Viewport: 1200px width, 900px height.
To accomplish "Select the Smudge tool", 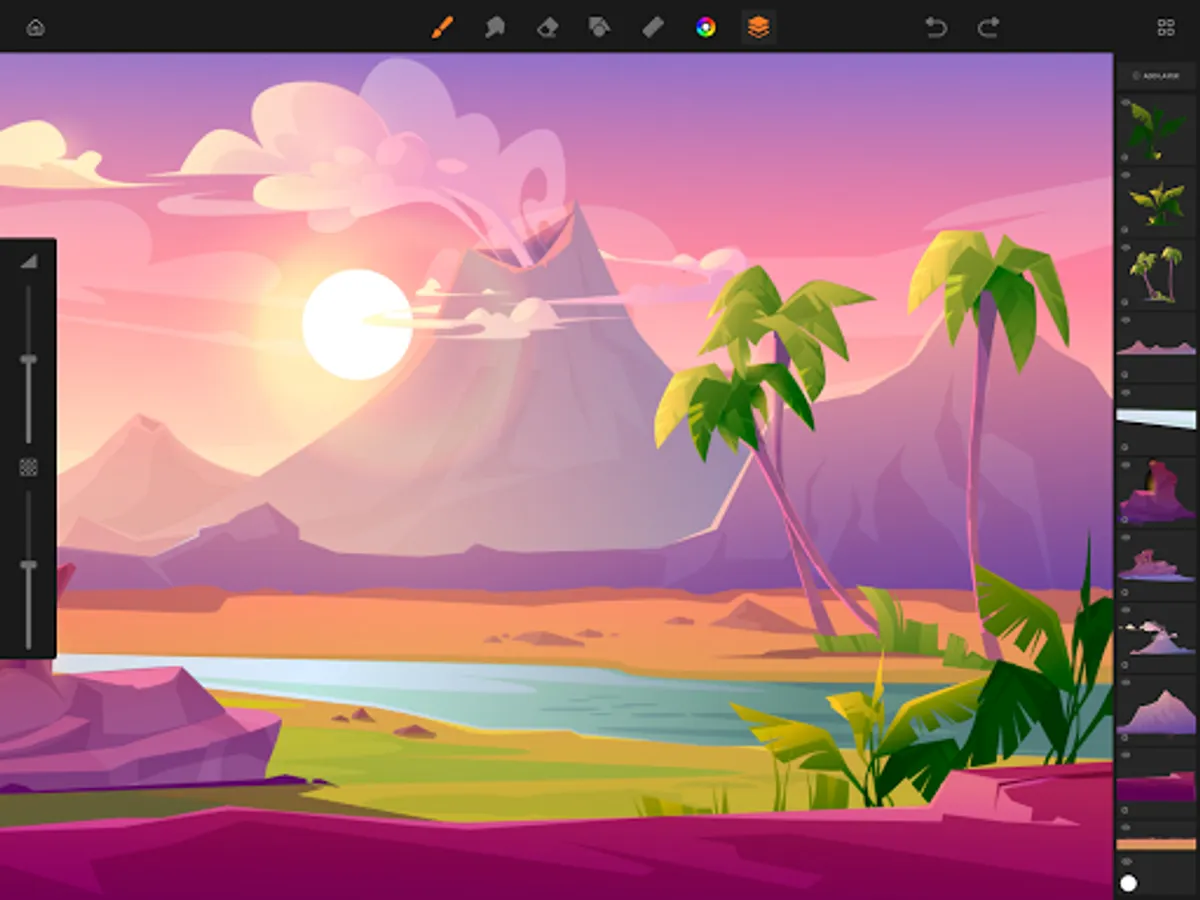I will tap(494, 27).
